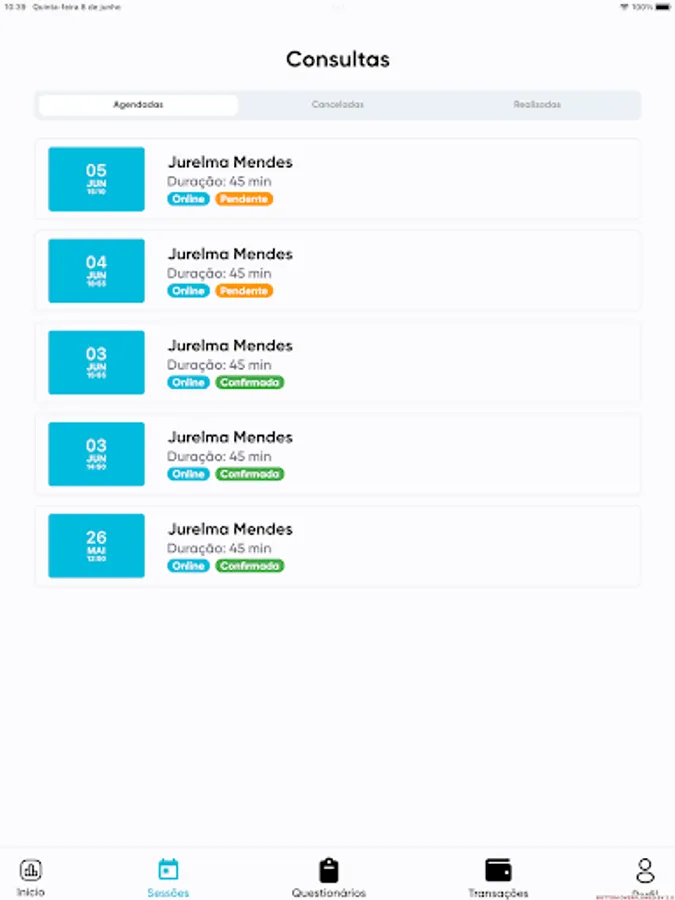This screenshot has height=900, width=675.
Task: Tap Pendente badge on 05 JUN consultation
Action: pos(244,199)
